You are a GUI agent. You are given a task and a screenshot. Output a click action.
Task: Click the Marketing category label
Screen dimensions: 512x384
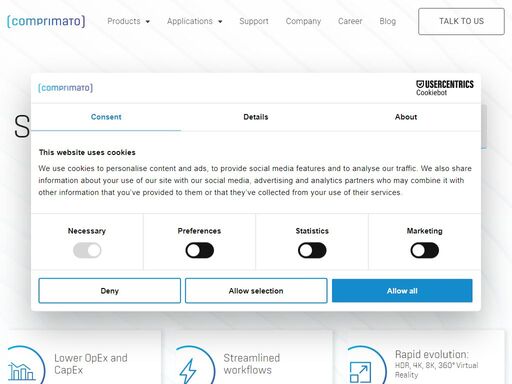(425, 231)
